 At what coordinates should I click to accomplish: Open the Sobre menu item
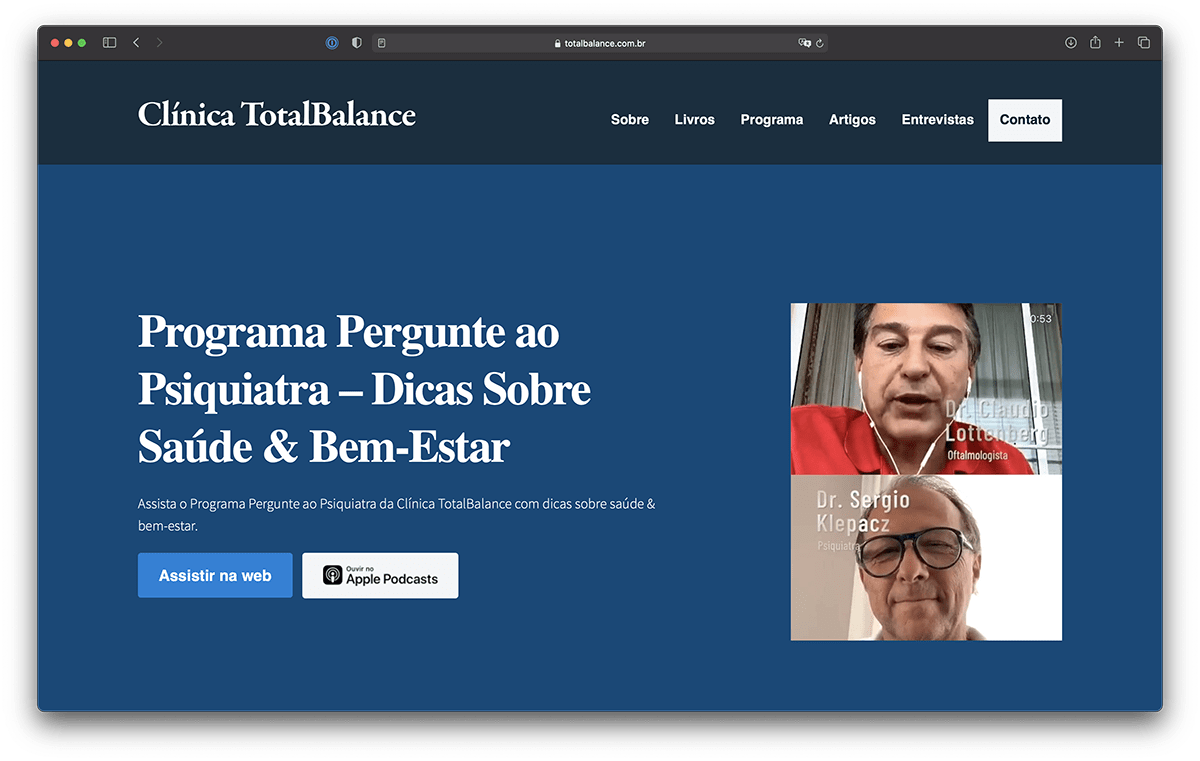coord(630,120)
